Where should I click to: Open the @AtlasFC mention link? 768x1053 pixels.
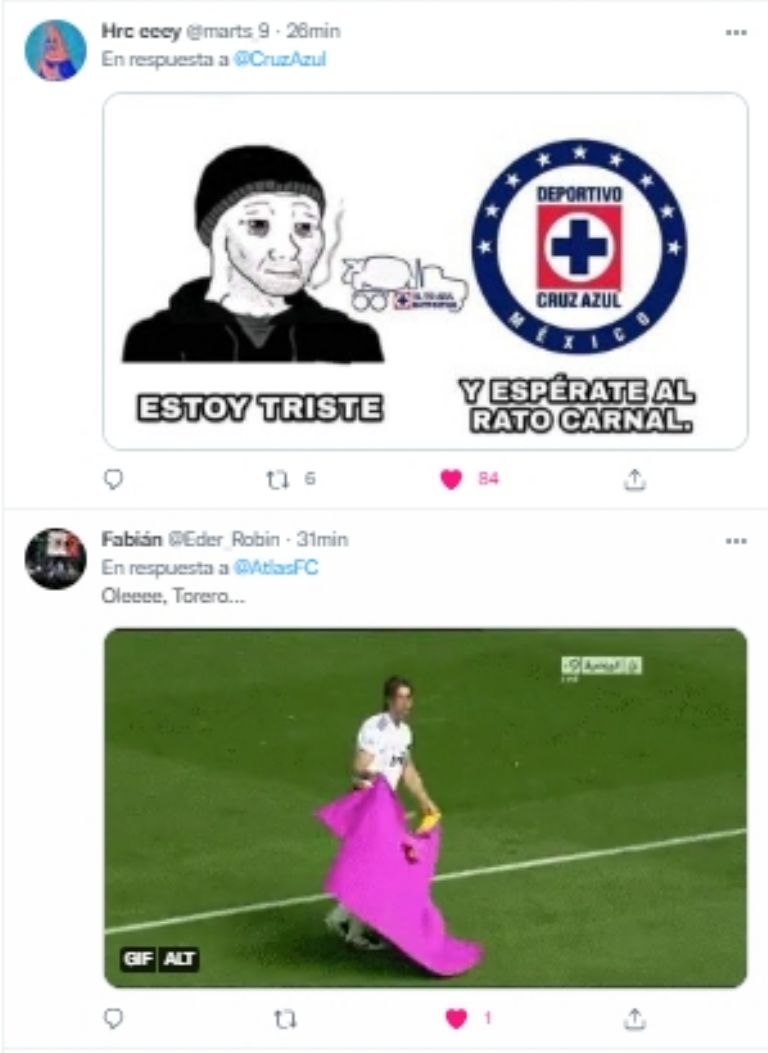point(275,567)
